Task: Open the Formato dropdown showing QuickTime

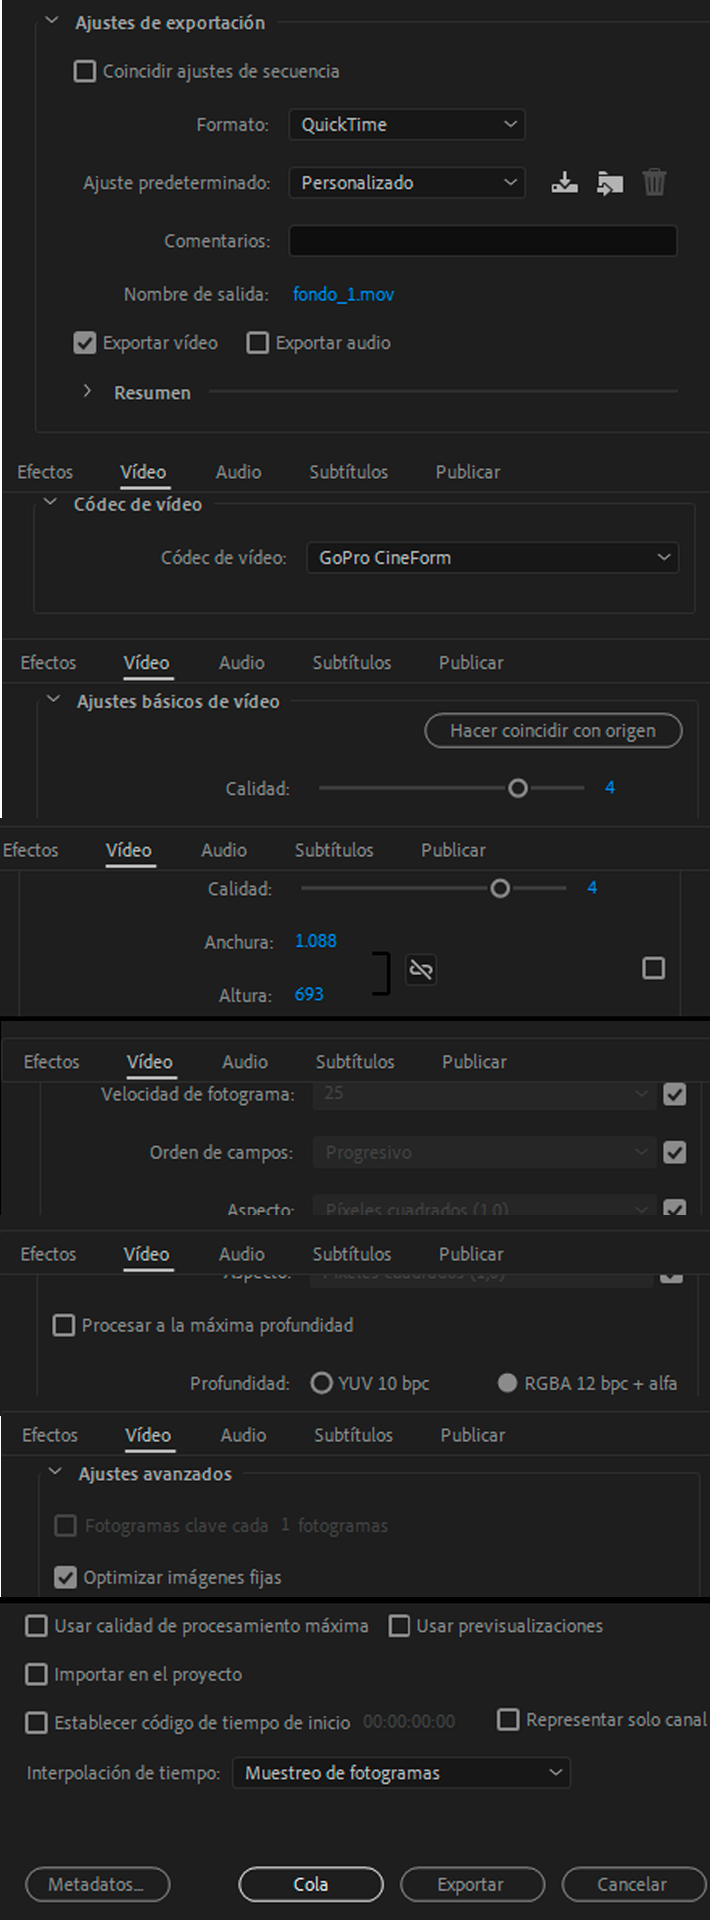Action: 406,124
